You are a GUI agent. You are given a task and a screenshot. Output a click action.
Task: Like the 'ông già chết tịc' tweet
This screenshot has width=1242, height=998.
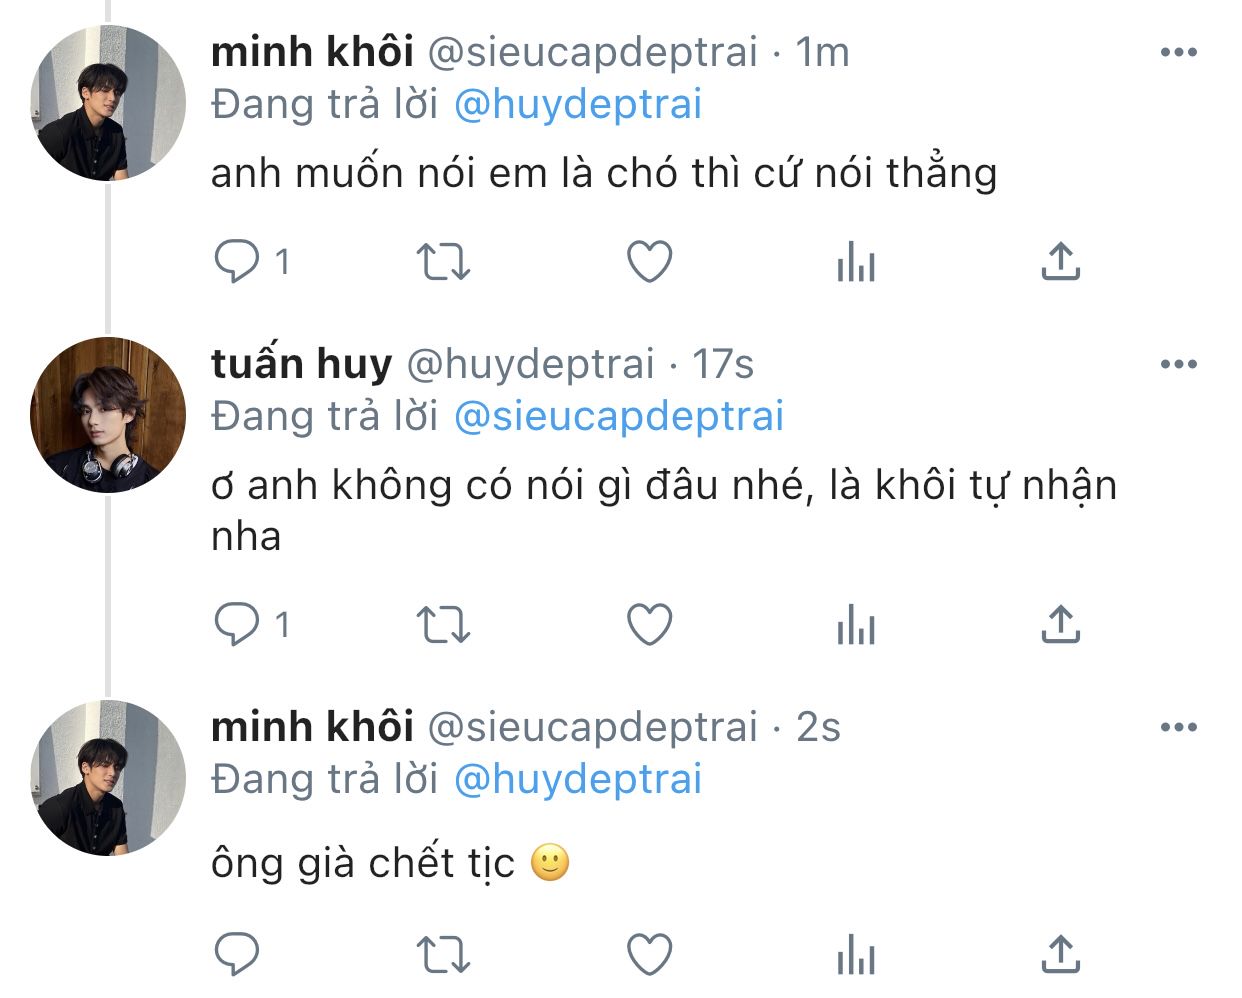(x=649, y=954)
